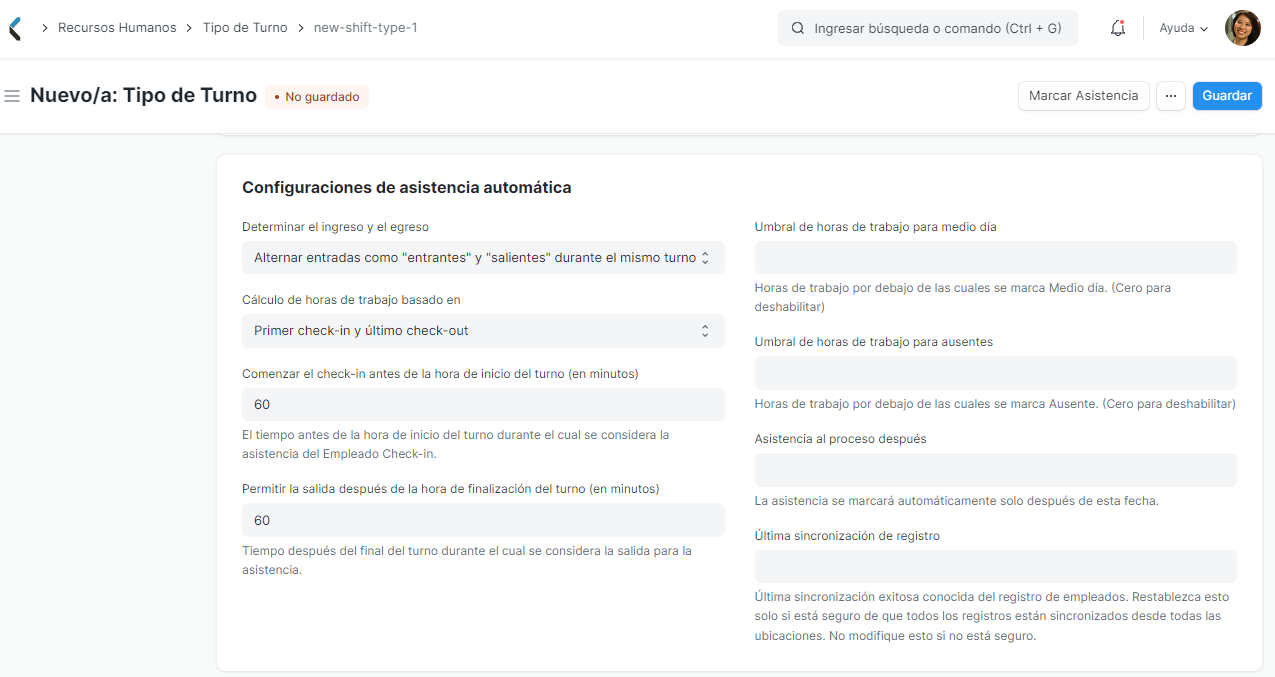Image resolution: width=1275 pixels, height=677 pixels.
Task: Click the global search bar
Action: 927,27
